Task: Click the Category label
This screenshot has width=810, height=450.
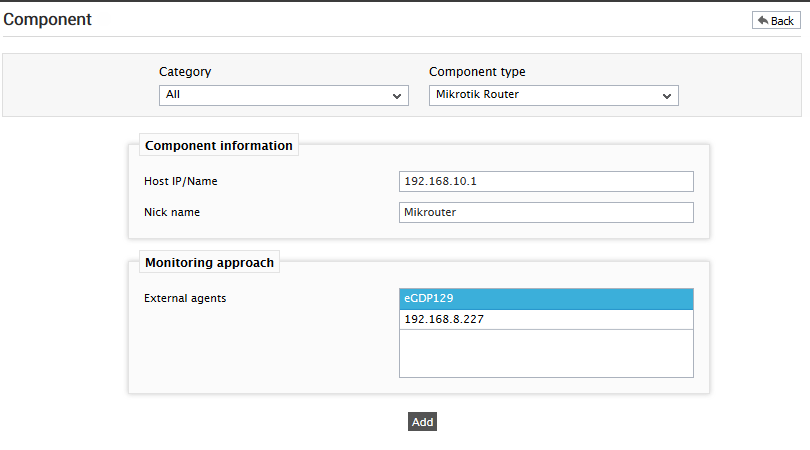Action: [185, 72]
